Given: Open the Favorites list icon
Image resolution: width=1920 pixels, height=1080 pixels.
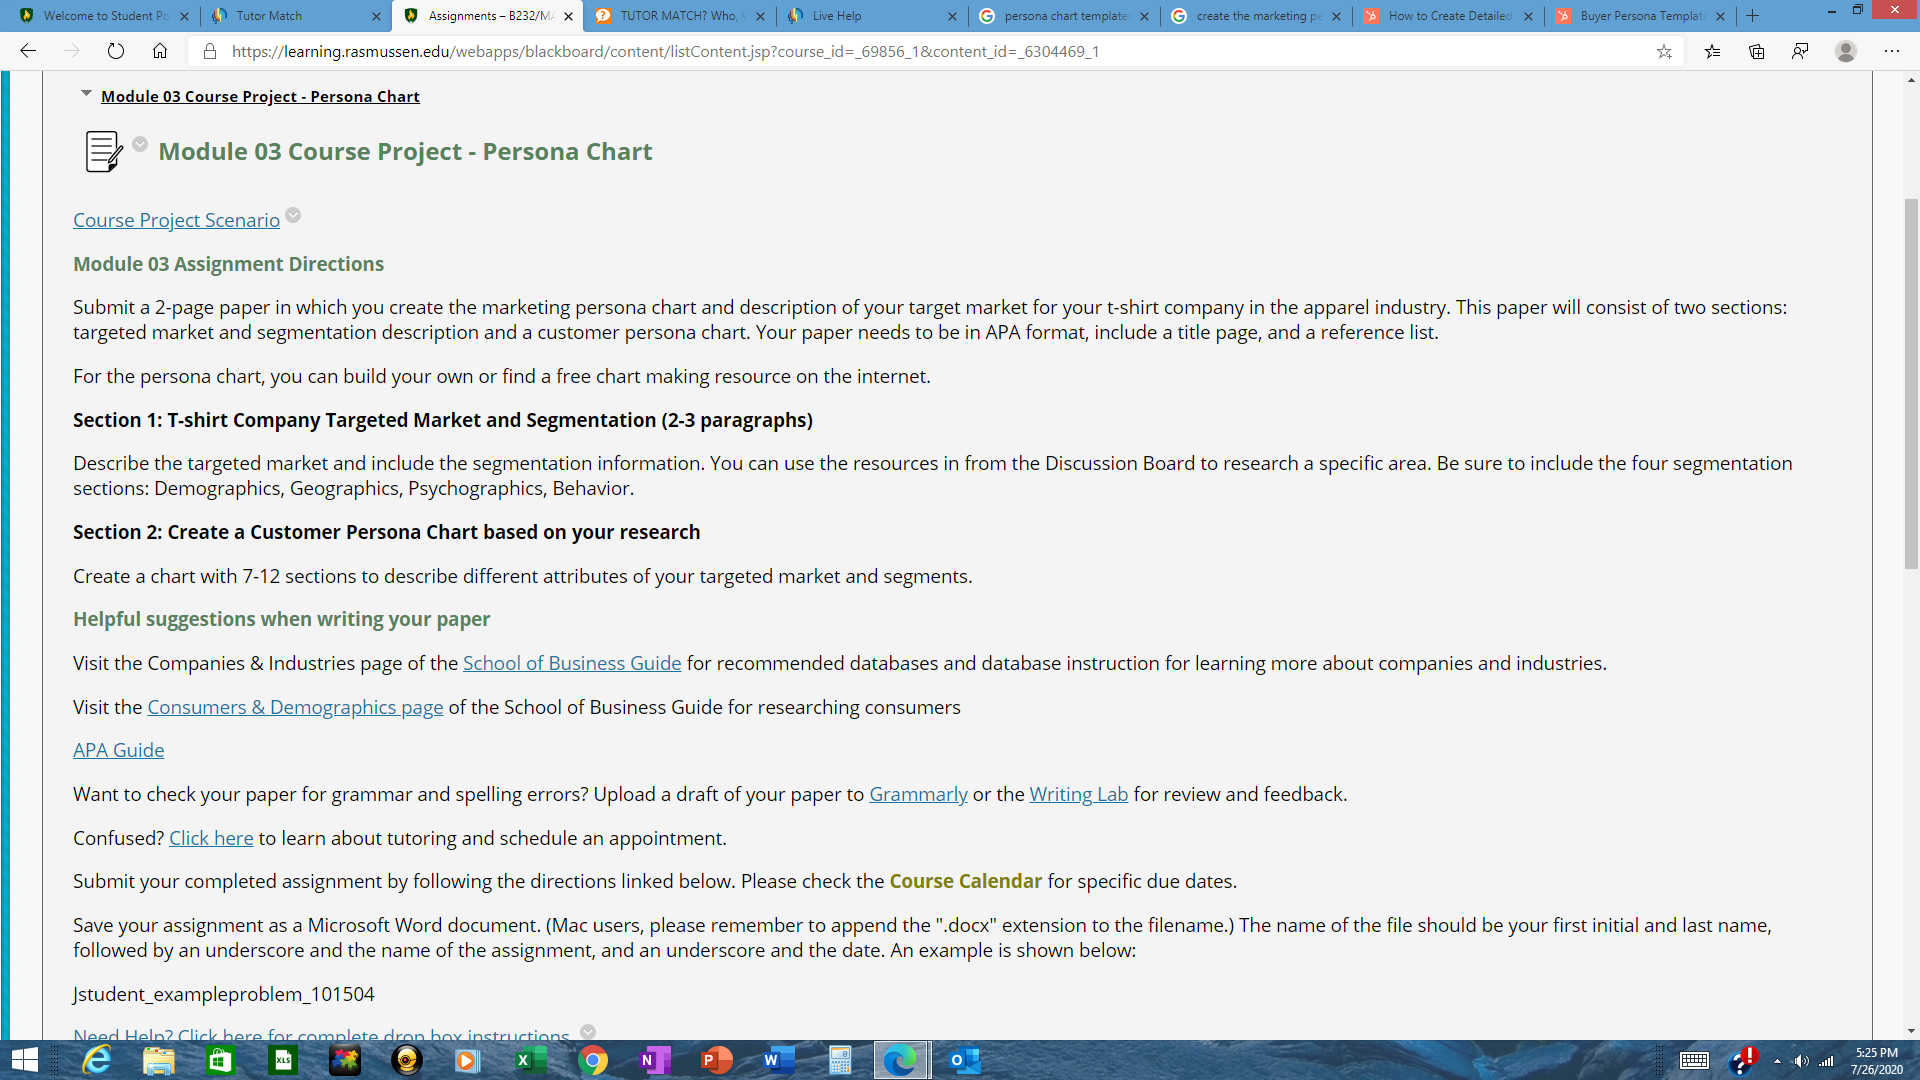Looking at the screenshot, I should coord(1712,52).
